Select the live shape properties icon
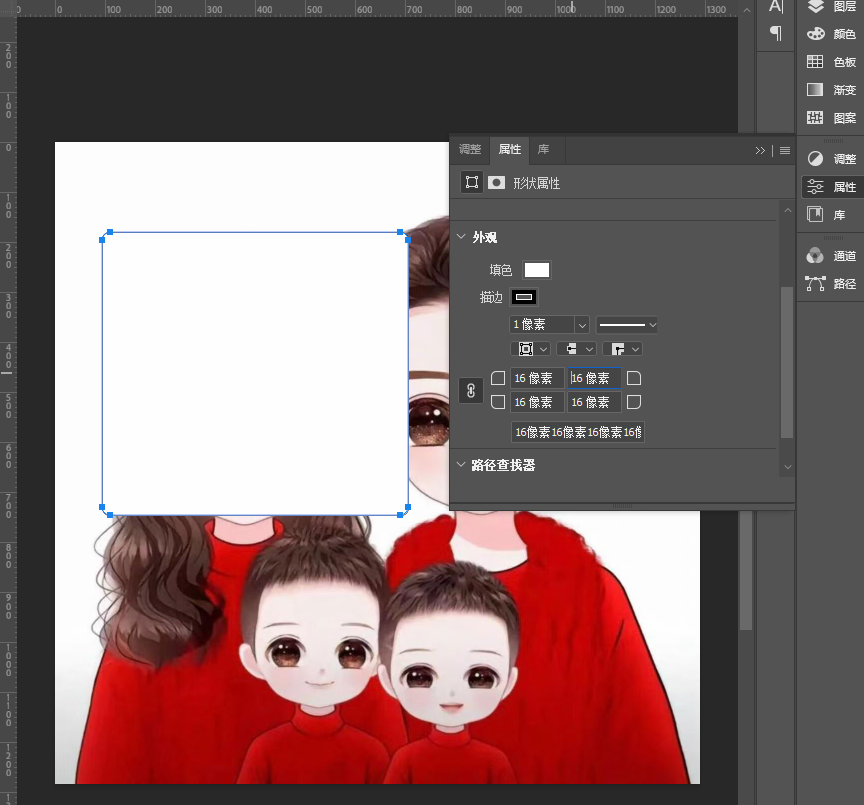This screenshot has height=805, width=864. pyautogui.click(x=472, y=182)
